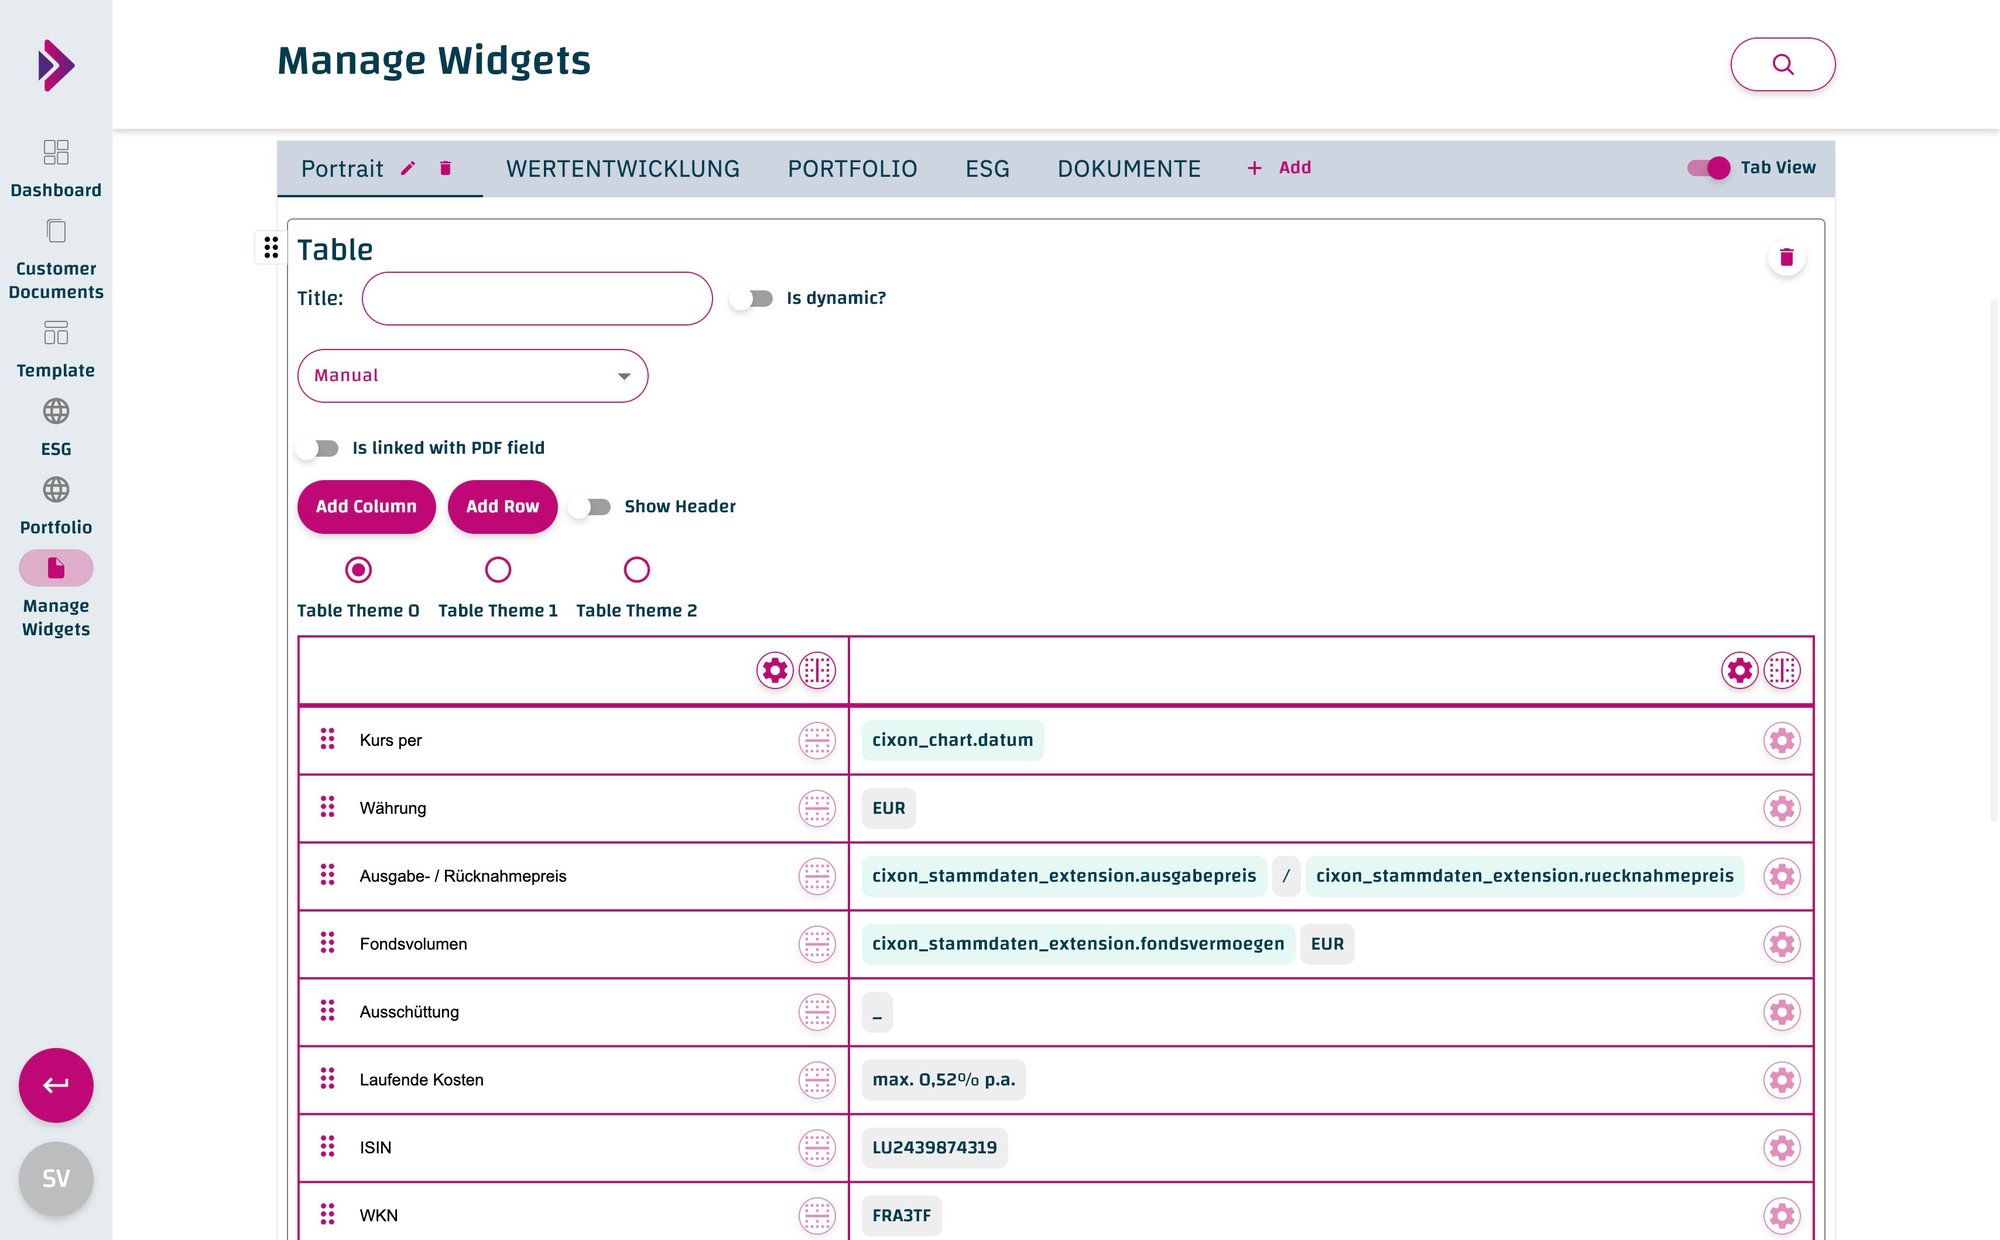Click the trash icon of the Table widget
The height and width of the screenshot is (1240, 2000).
tap(1786, 257)
